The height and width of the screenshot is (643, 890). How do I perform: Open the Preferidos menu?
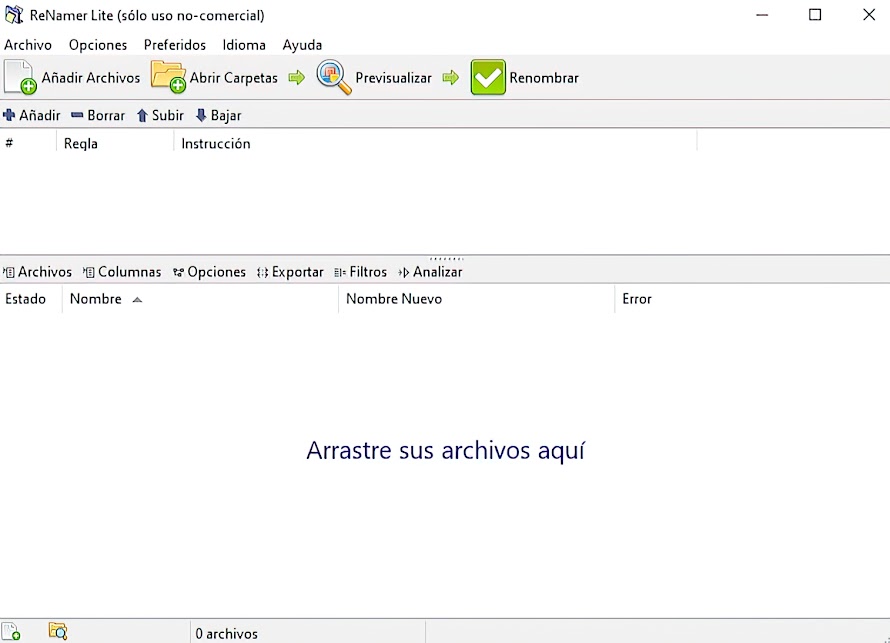(174, 45)
